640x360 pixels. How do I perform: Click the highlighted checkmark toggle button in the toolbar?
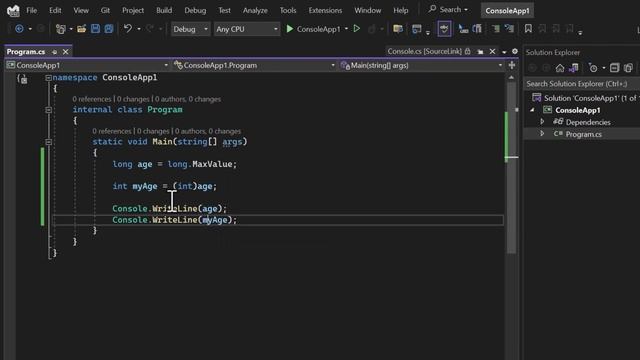(444, 29)
